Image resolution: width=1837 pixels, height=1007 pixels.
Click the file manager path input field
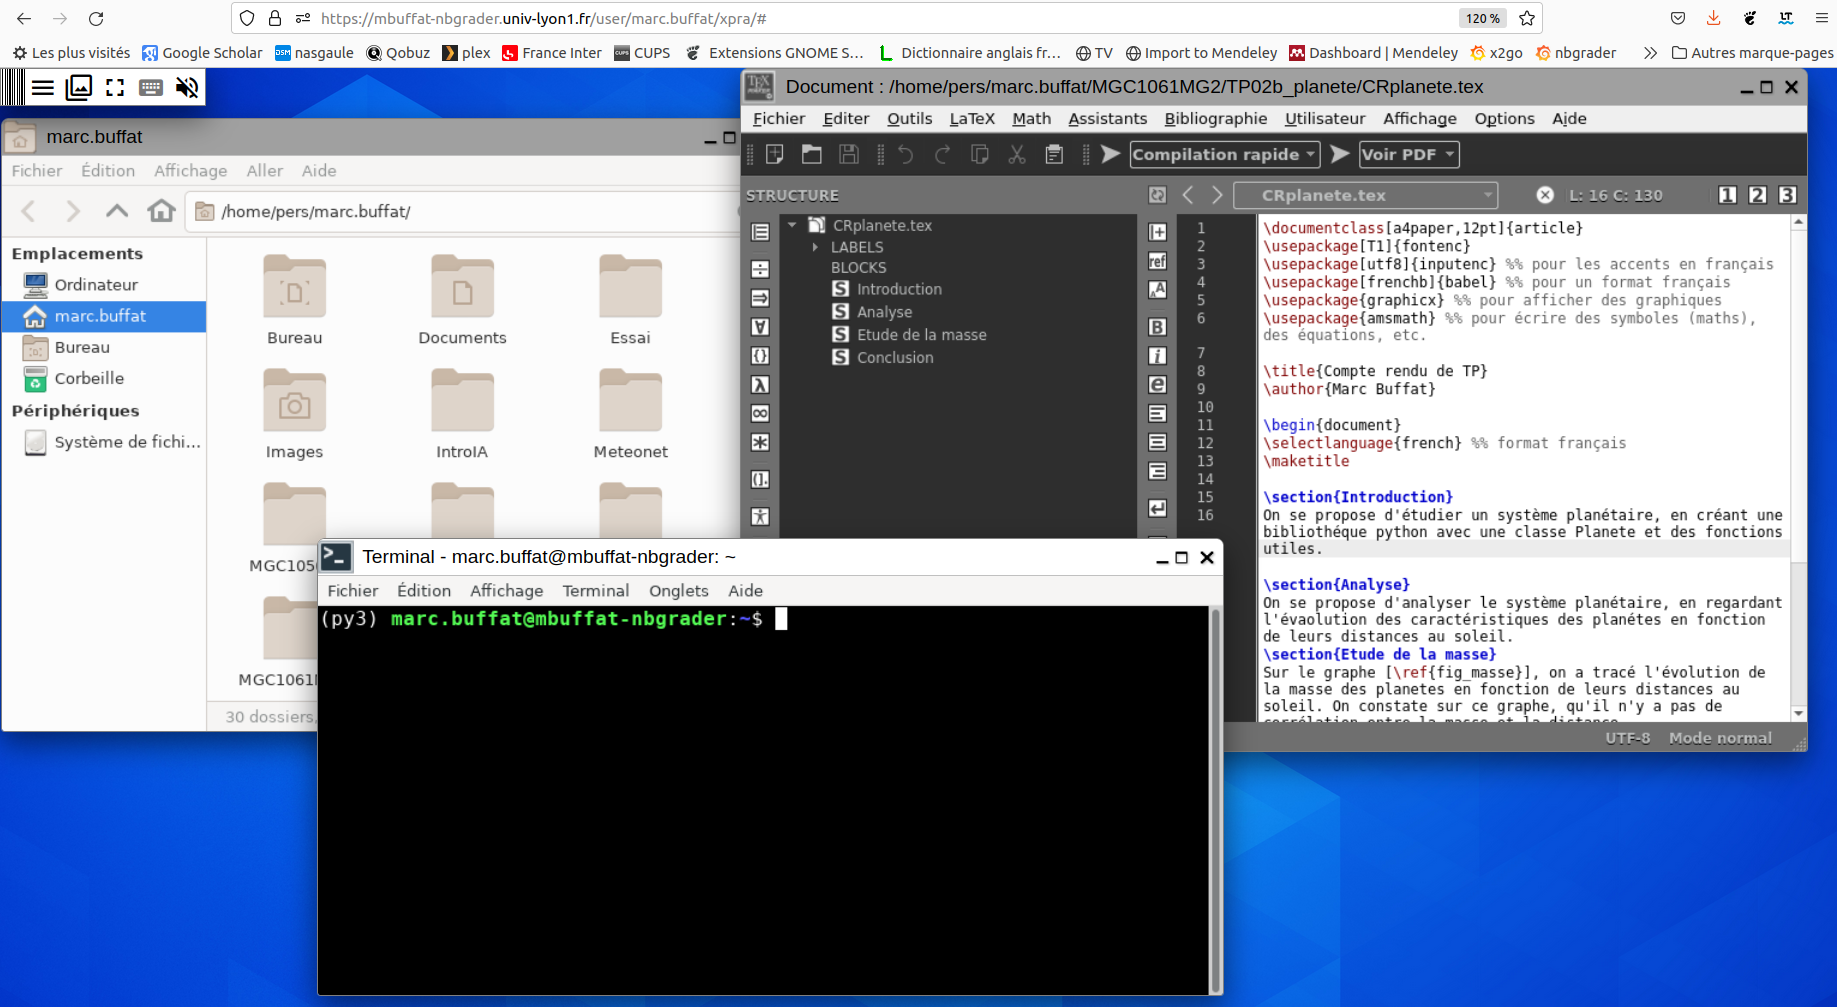click(470, 212)
